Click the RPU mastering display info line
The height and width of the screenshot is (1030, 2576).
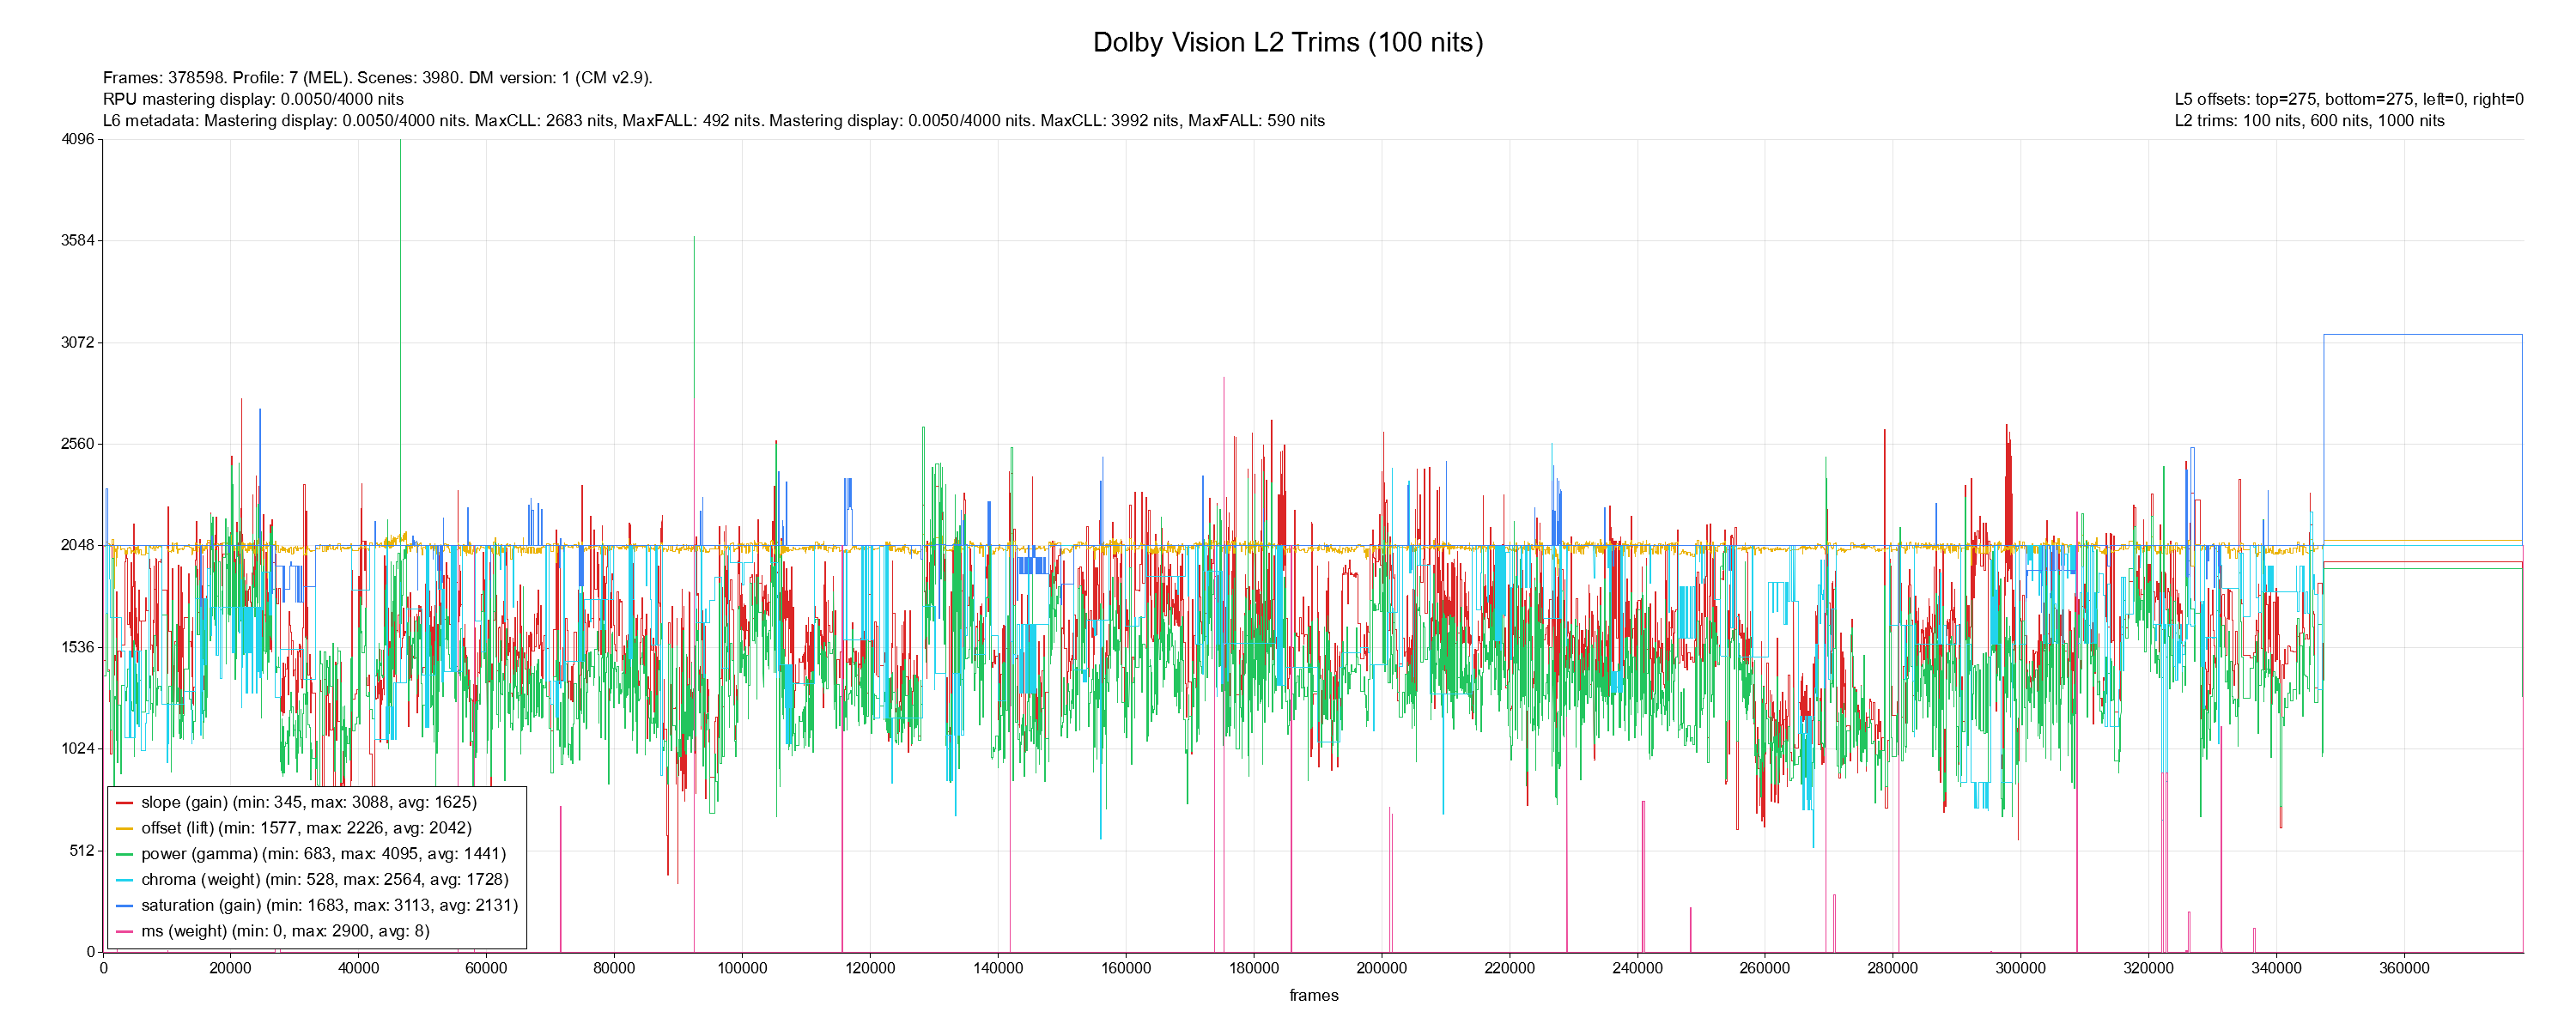[x=253, y=99]
